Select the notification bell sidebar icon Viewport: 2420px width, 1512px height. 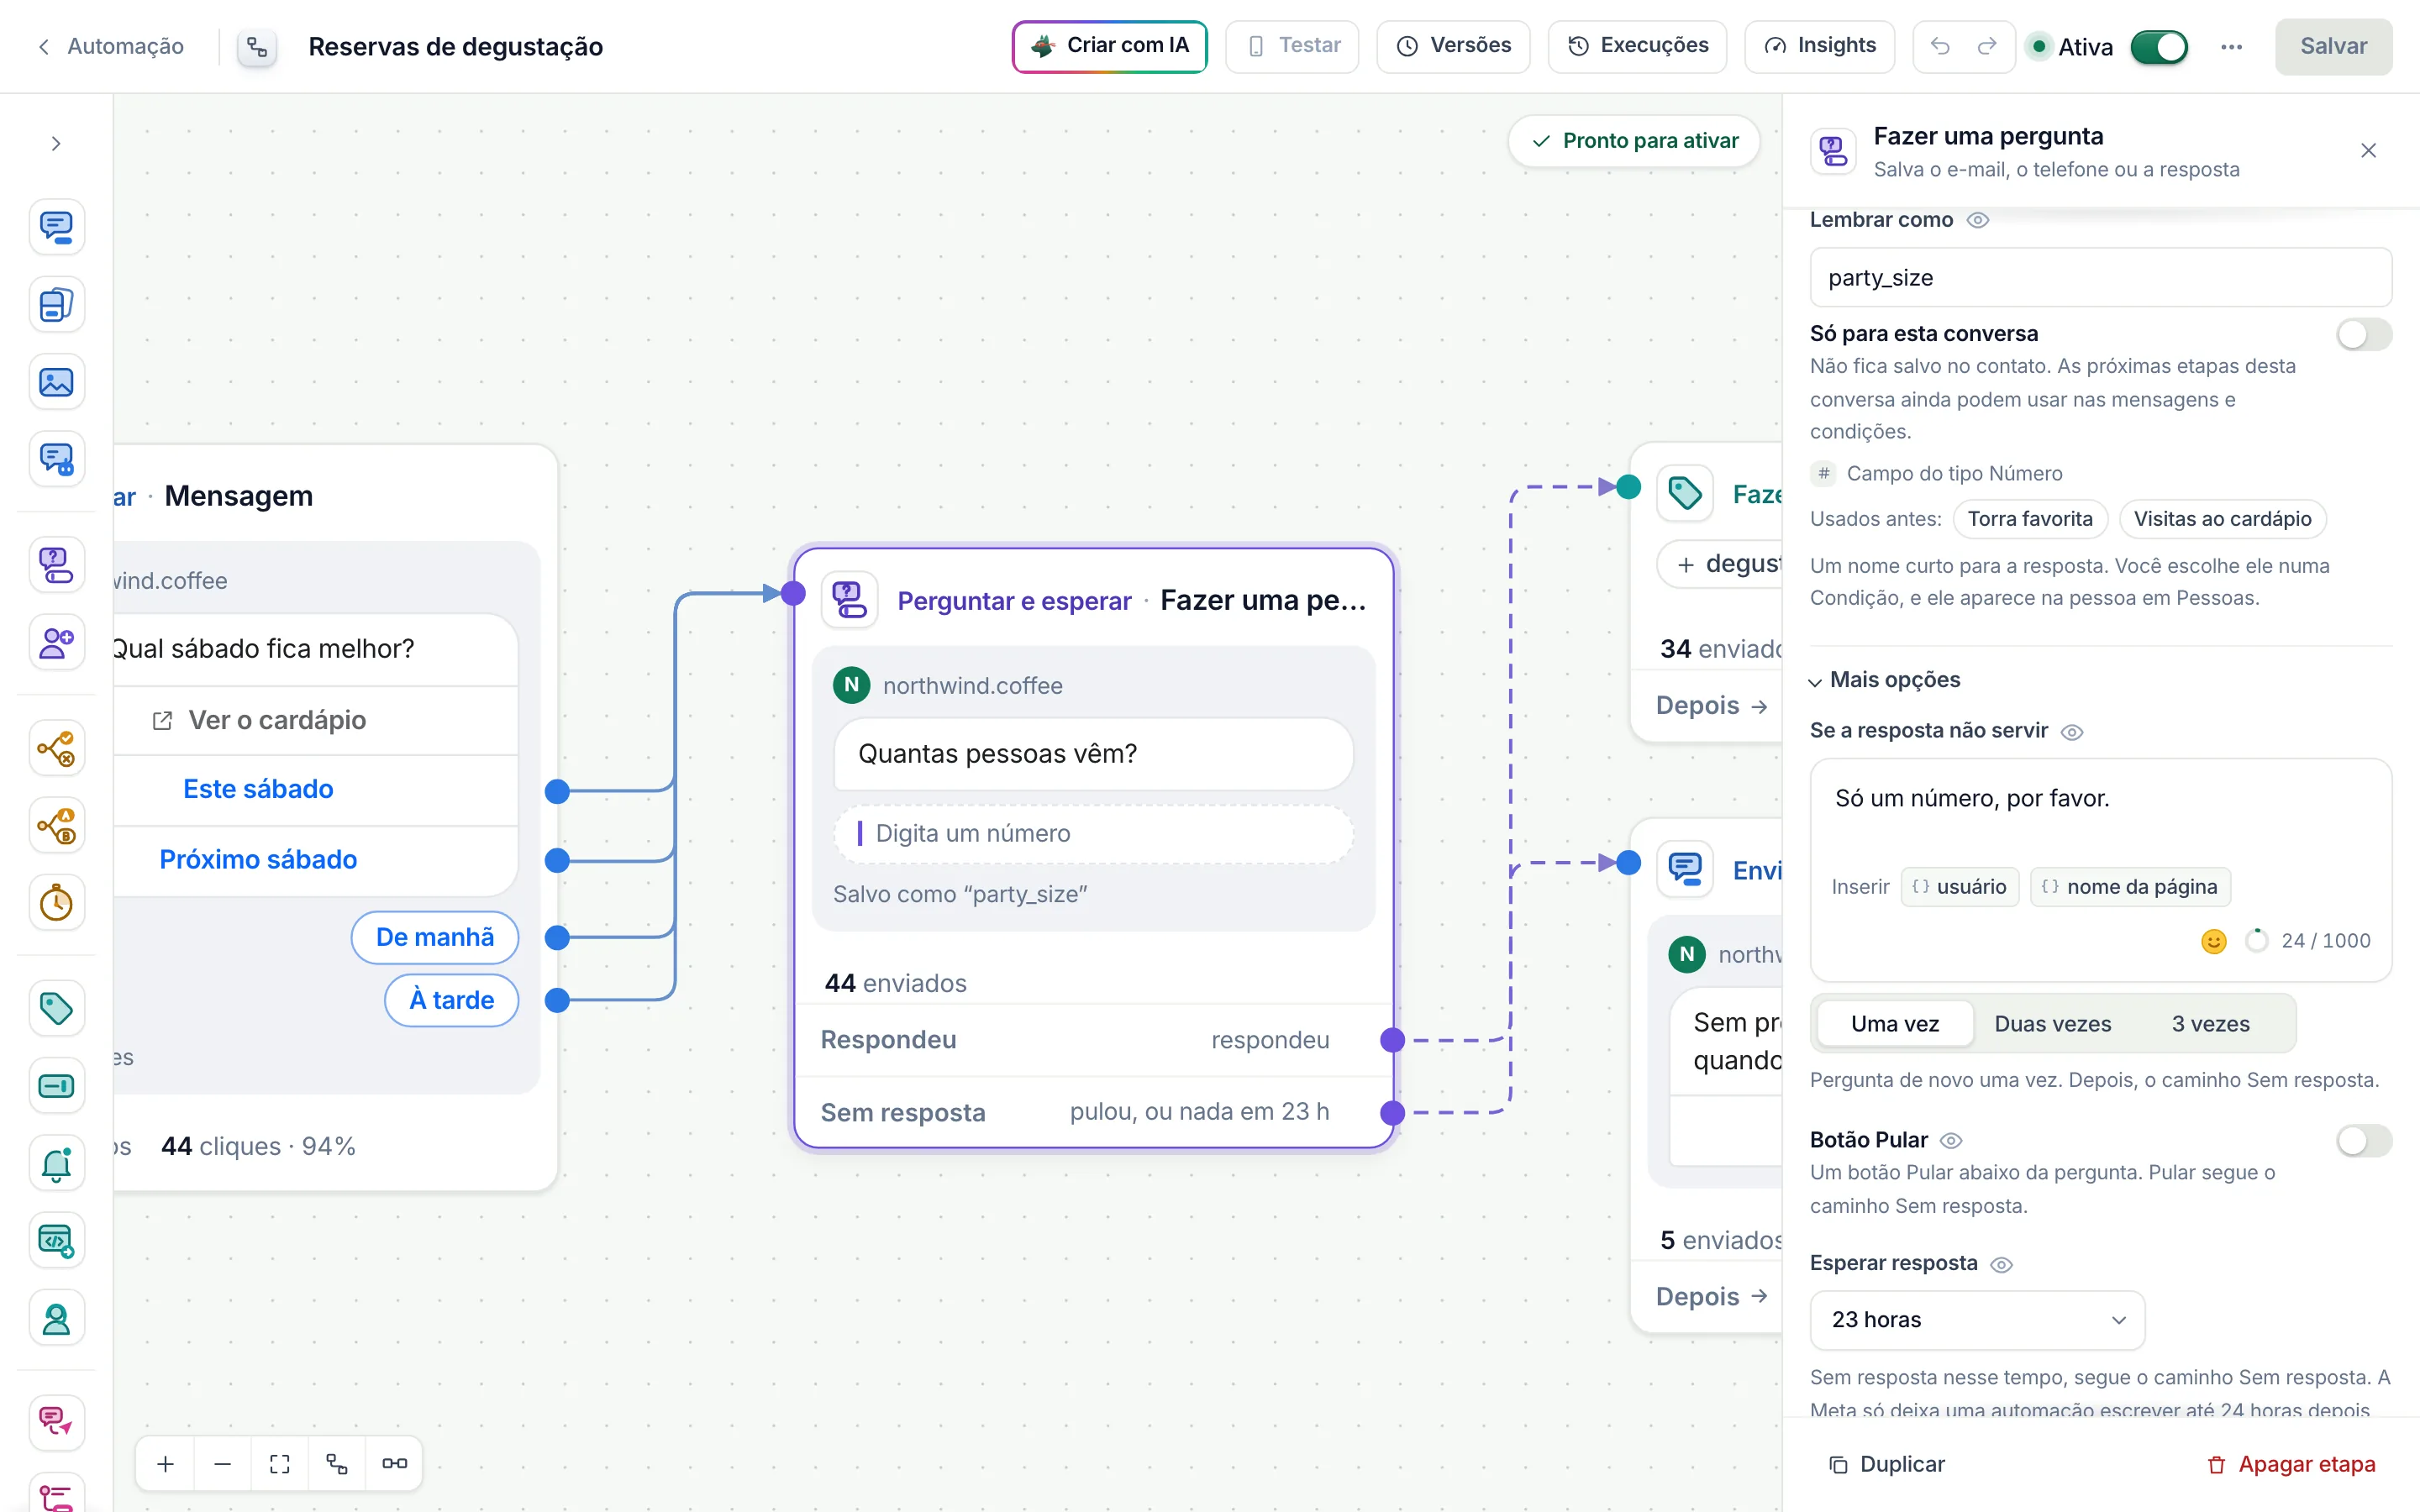tap(56, 1164)
